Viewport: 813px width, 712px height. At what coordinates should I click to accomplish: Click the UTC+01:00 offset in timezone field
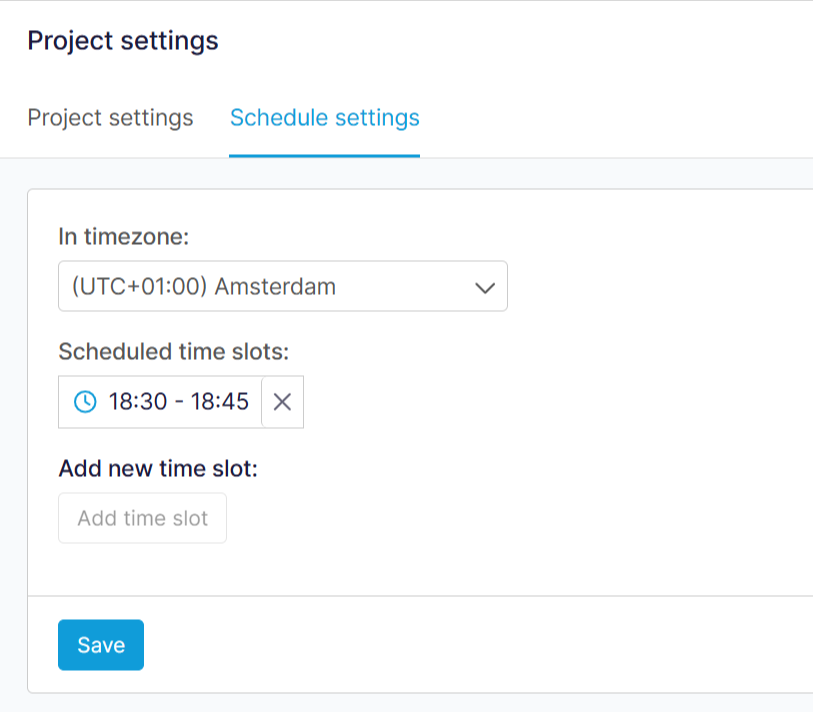pos(138,287)
